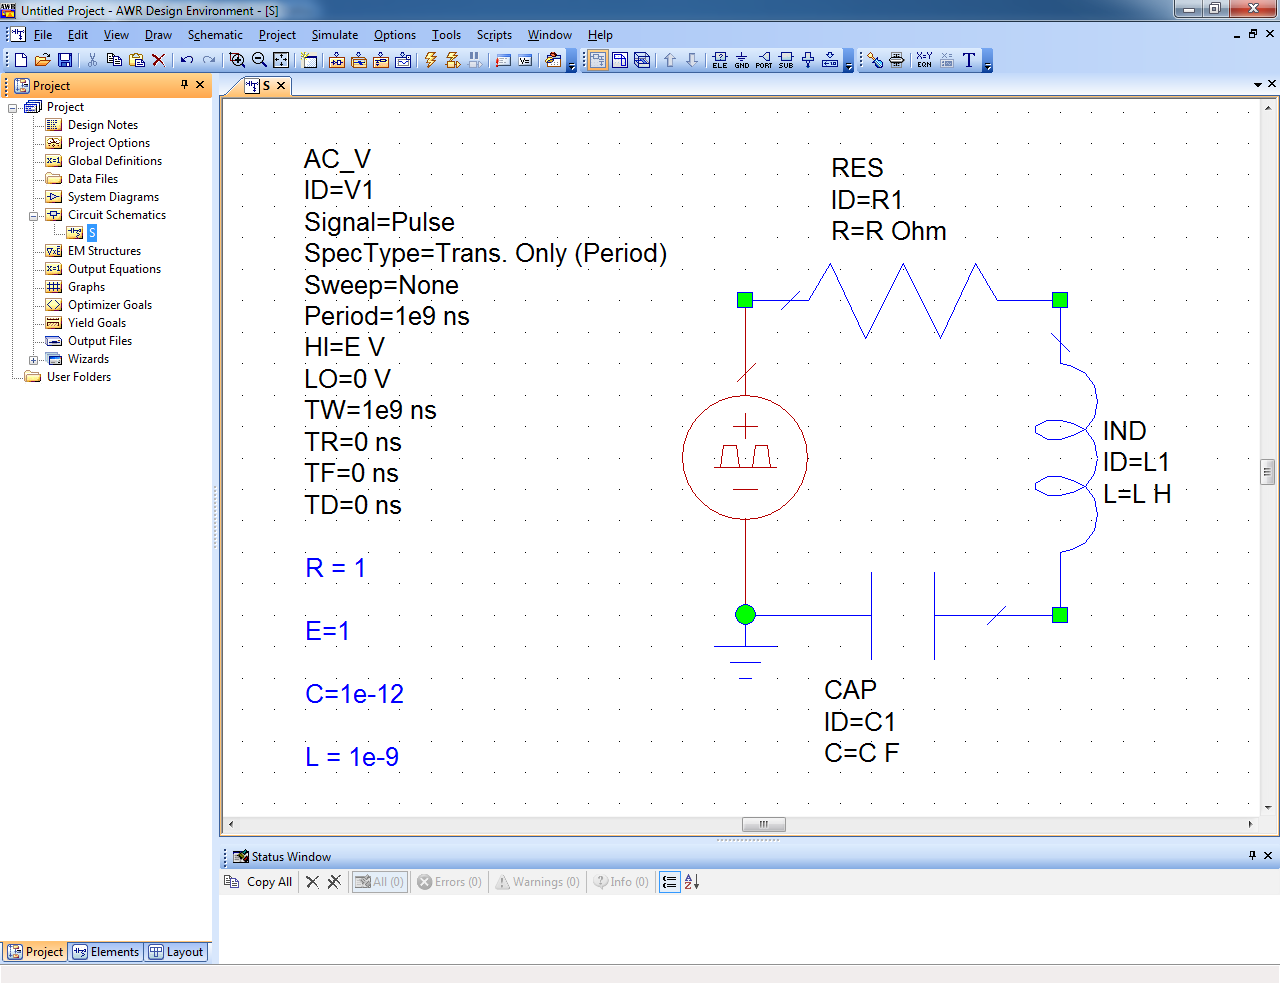Screen dimensions: 1280x984
Task: Click the Zoom Out magnifier icon
Action: click(259, 60)
